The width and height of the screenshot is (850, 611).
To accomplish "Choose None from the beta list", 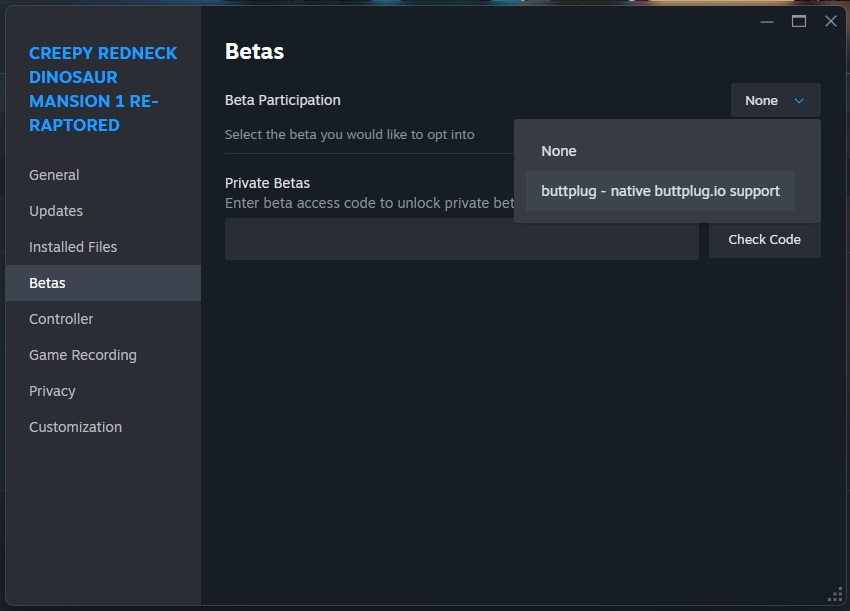I will click(559, 151).
